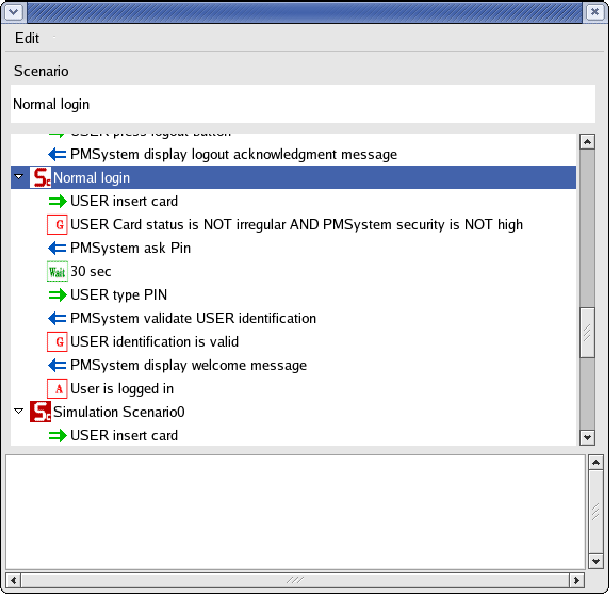
Task: Collapse the Simulation Scenario0 tree node
Action: coord(18,411)
